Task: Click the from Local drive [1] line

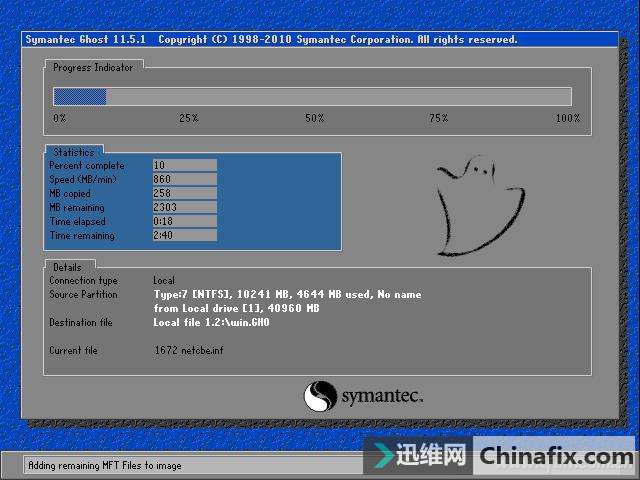Action: pos(236,308)
